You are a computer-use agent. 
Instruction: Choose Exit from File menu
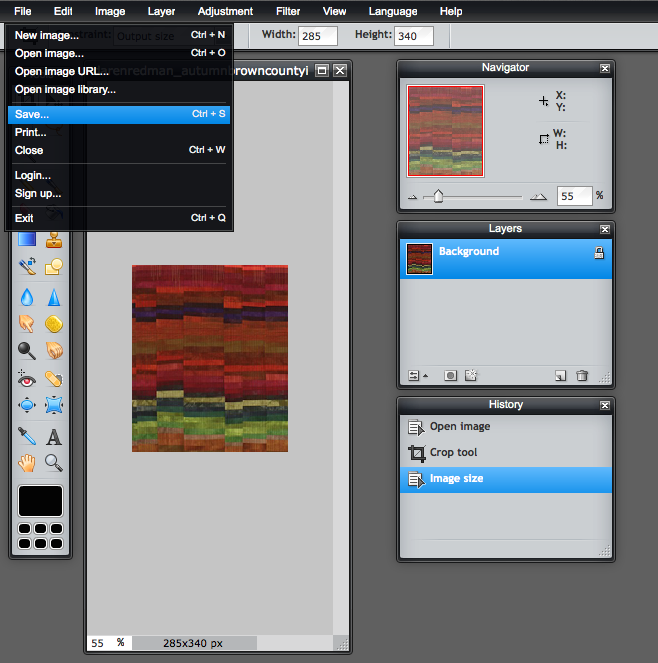[x=119, y=218]
